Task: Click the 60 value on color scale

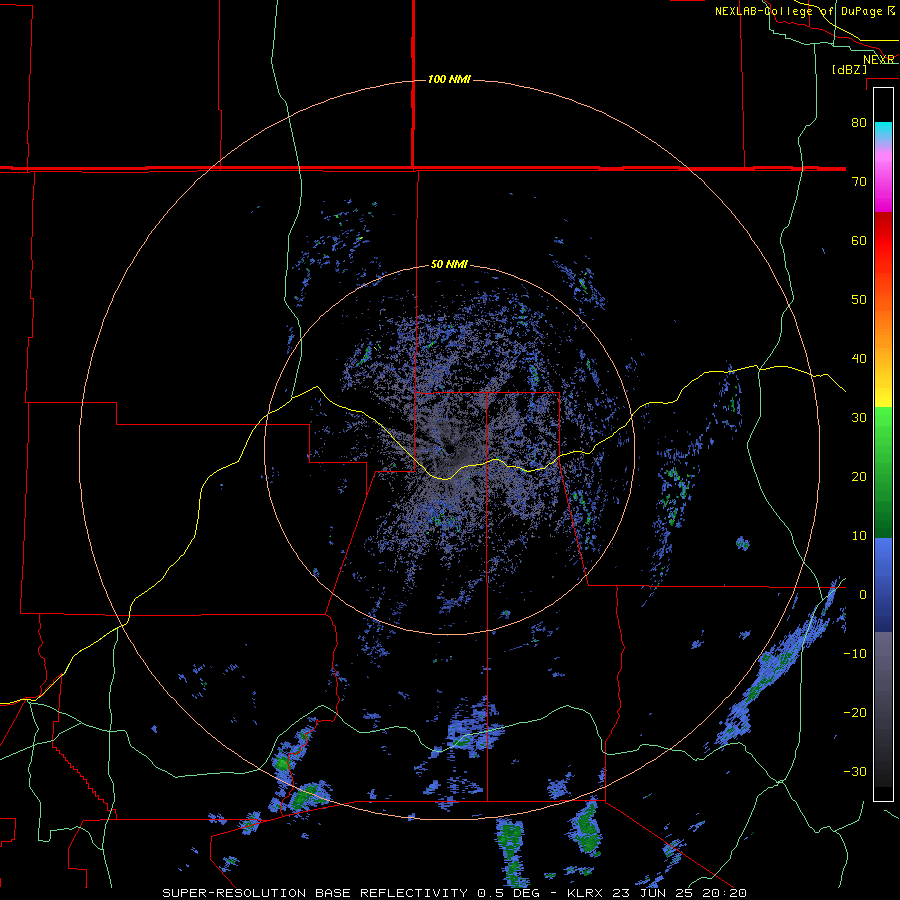Action: (859, 240)
